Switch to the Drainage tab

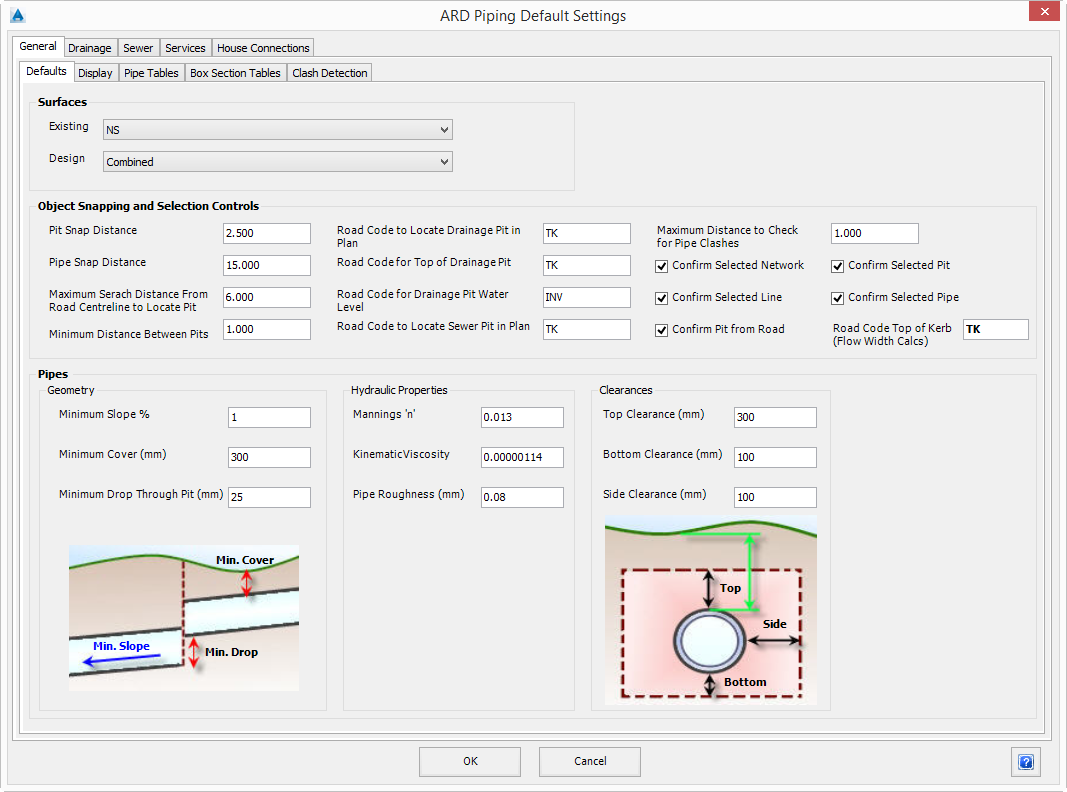90,48
